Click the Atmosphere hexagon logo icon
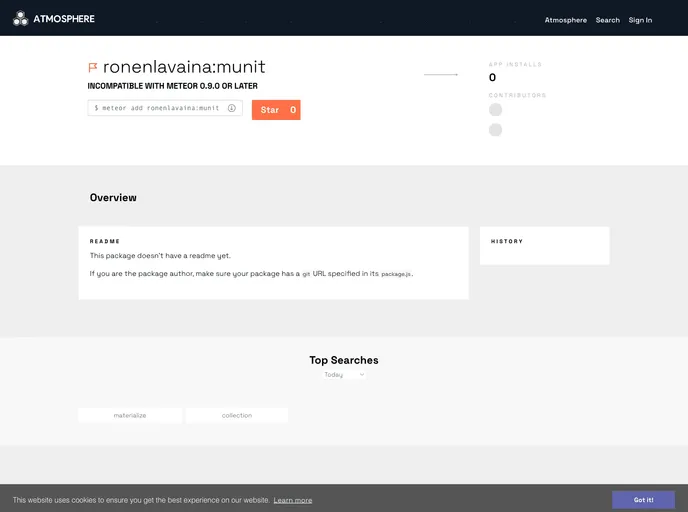The image size is (688, 512). (x=20, y=18)
